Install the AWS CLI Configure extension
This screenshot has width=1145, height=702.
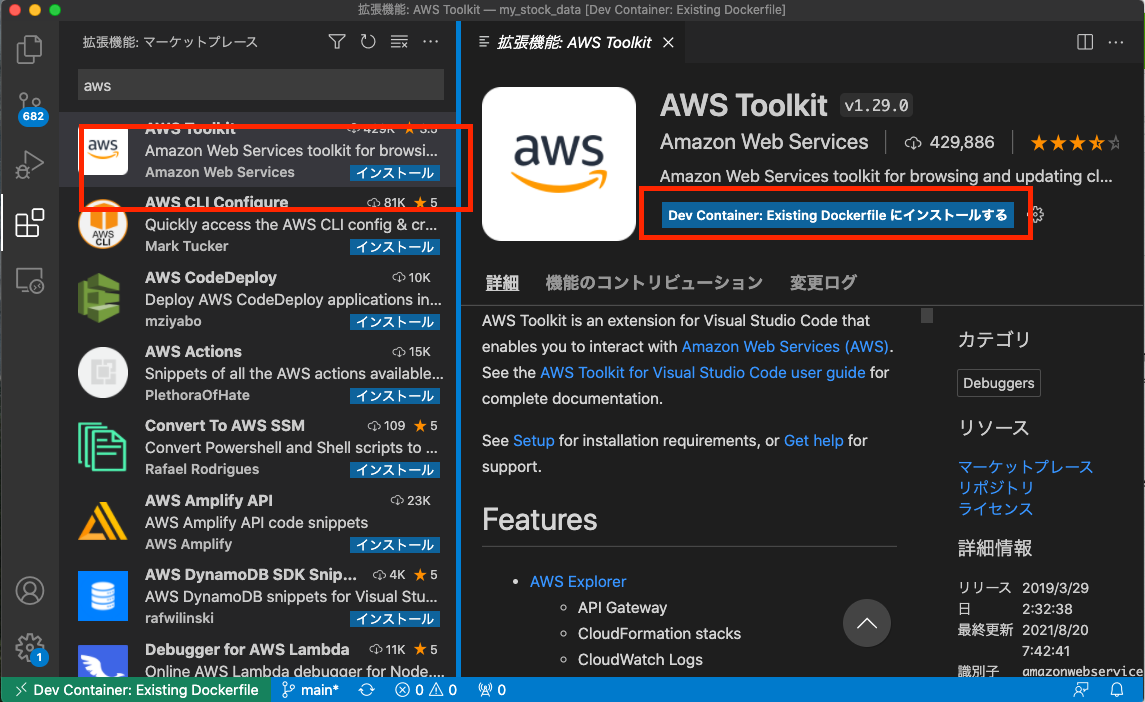pos(394,247)
